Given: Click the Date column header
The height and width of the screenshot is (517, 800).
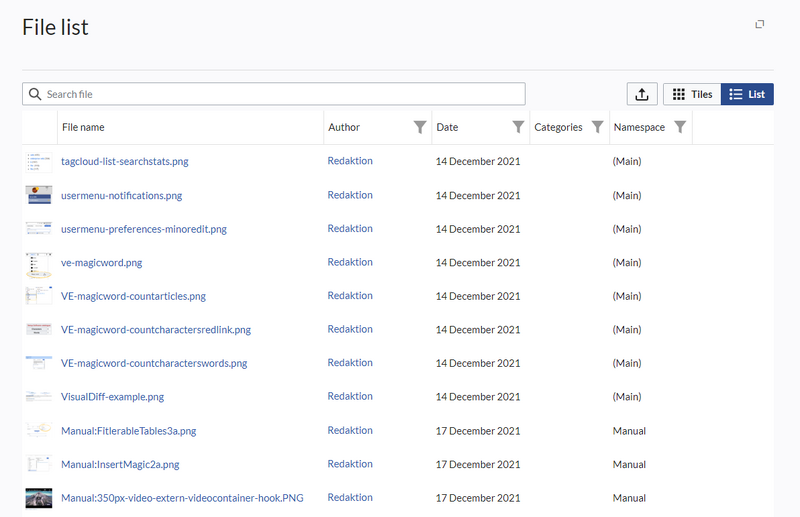Looking at the screenshot, I should [x=447, y=127].
